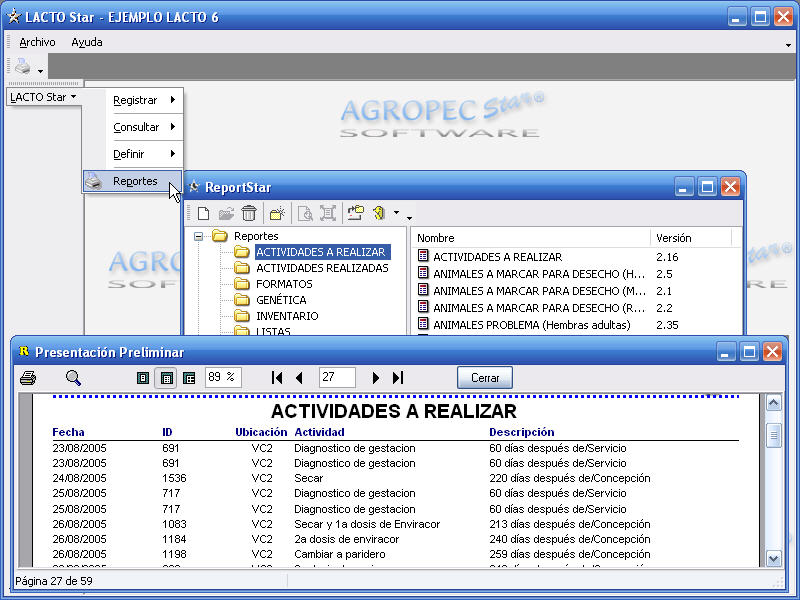Select ACTIVIDADES A REALIZAR report version 2.16
The image size is (800, 600).
pyautogui.click(x=497, y=257)
